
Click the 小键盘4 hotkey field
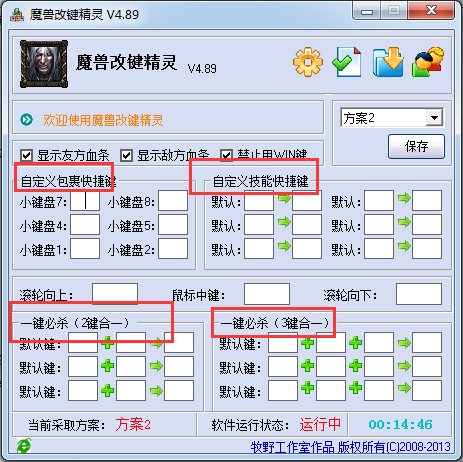point(85,225)
